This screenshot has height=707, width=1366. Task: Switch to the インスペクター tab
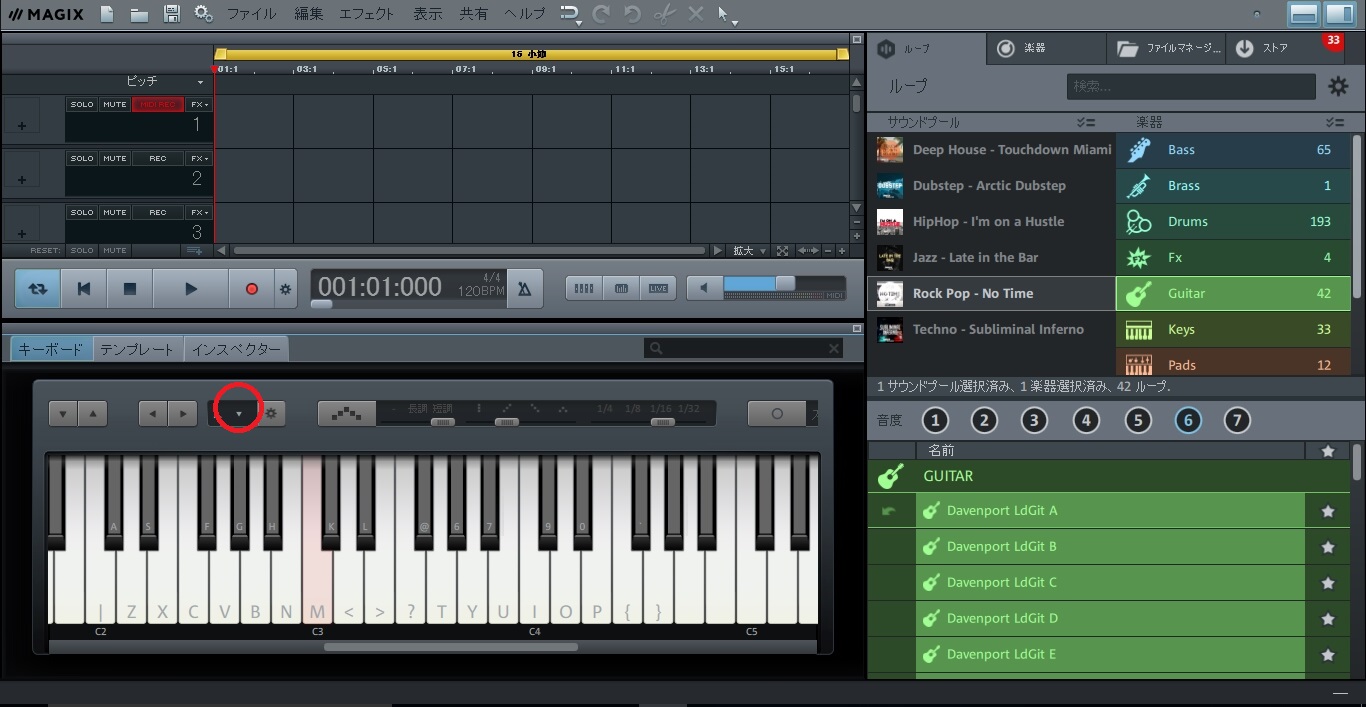[236, 349]
